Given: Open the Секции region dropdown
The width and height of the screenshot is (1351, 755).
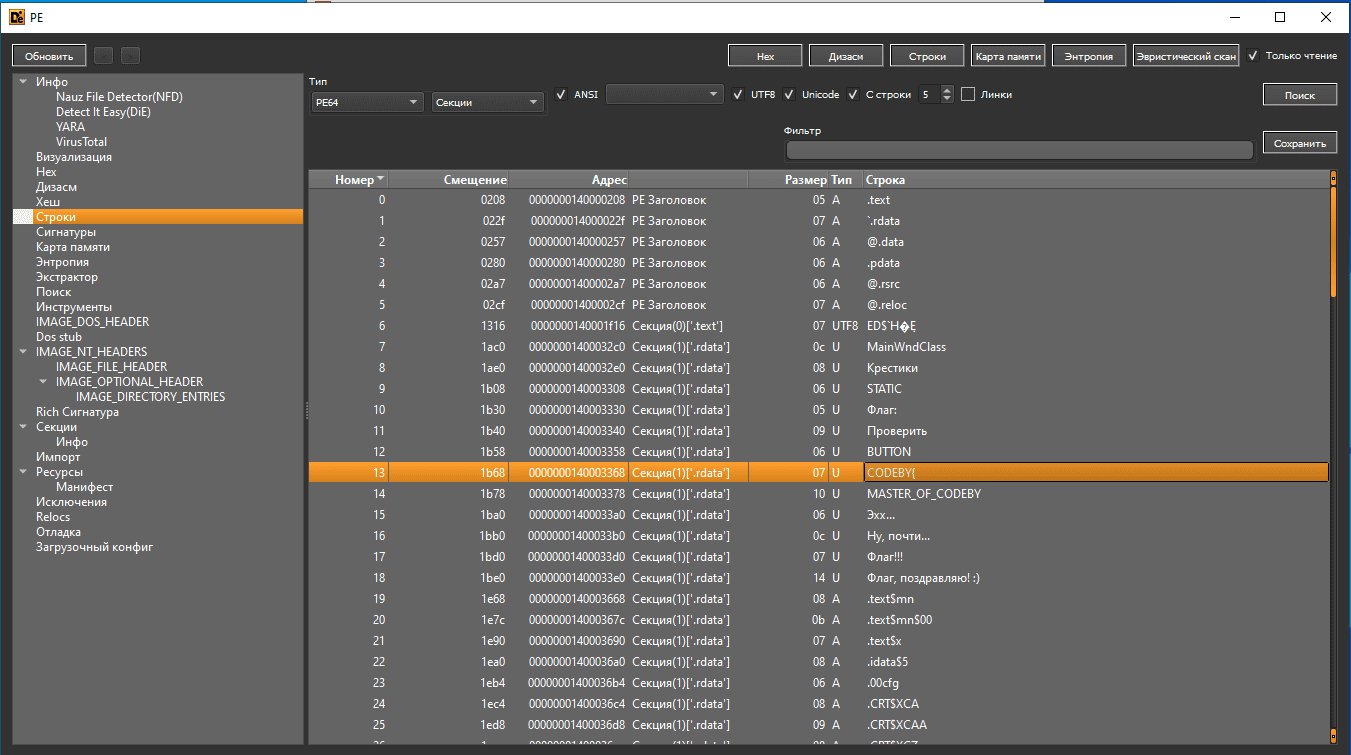Looking at the screenshot, I should (x=487, y=102).
